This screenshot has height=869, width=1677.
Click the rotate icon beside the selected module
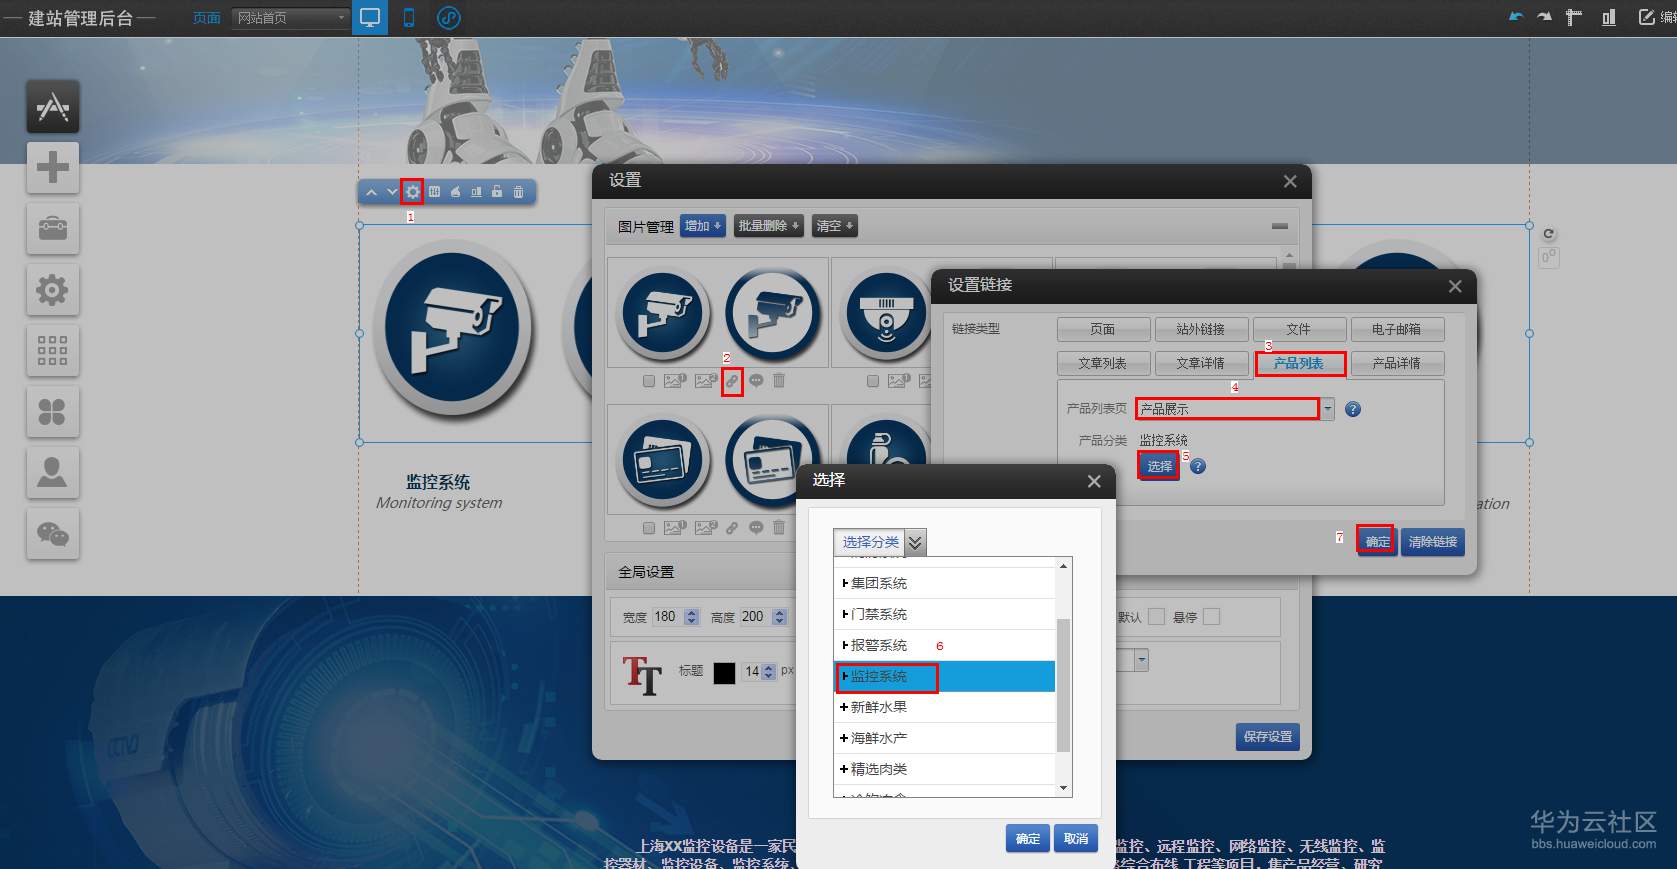pos(1548,235)
